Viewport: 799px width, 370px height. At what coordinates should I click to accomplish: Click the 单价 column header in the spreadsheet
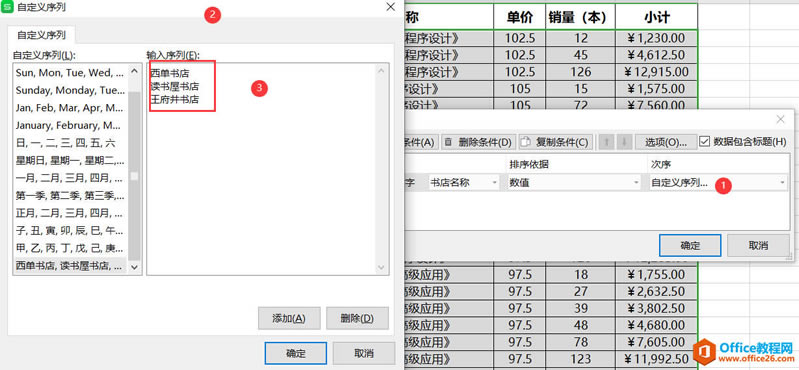click(520, 17)
